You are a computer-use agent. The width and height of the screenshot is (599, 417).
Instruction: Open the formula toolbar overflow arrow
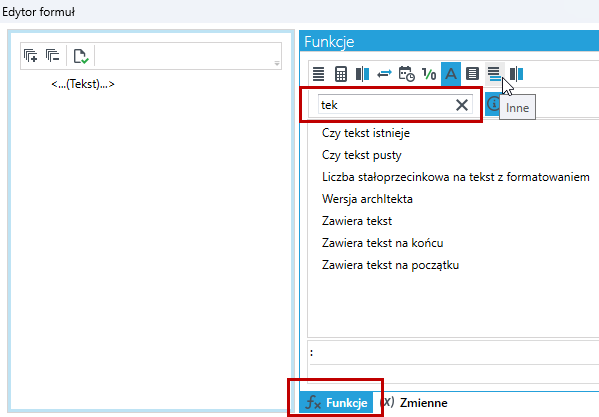(277, 63)
